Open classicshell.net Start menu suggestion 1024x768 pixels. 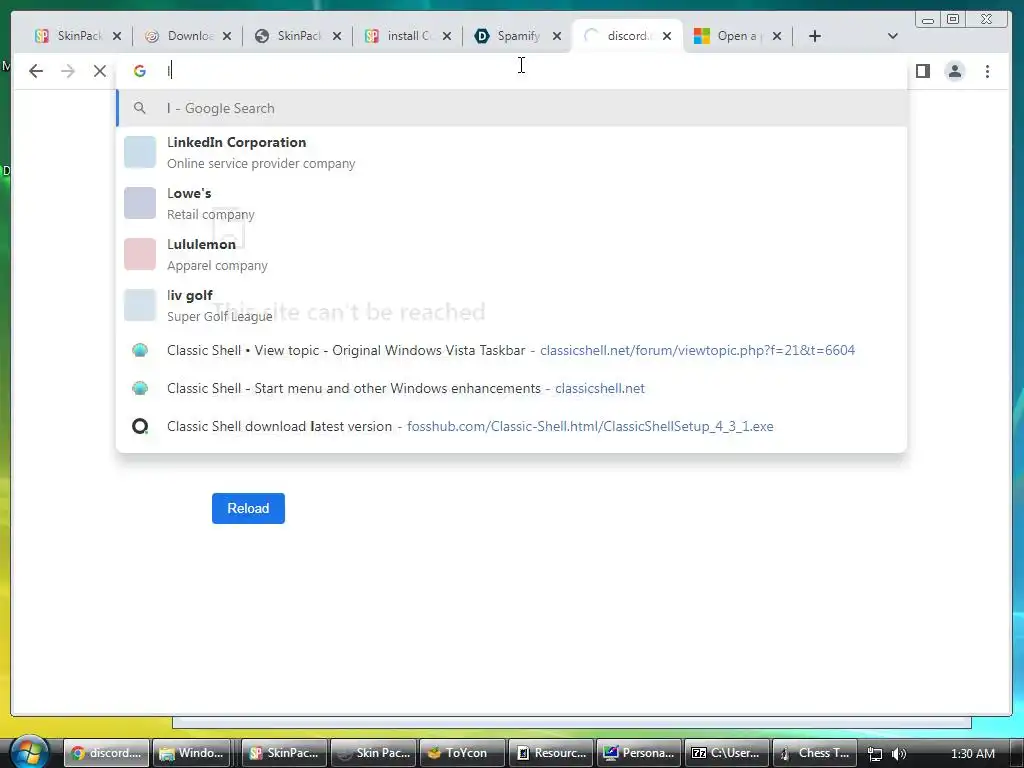[511, 388]
